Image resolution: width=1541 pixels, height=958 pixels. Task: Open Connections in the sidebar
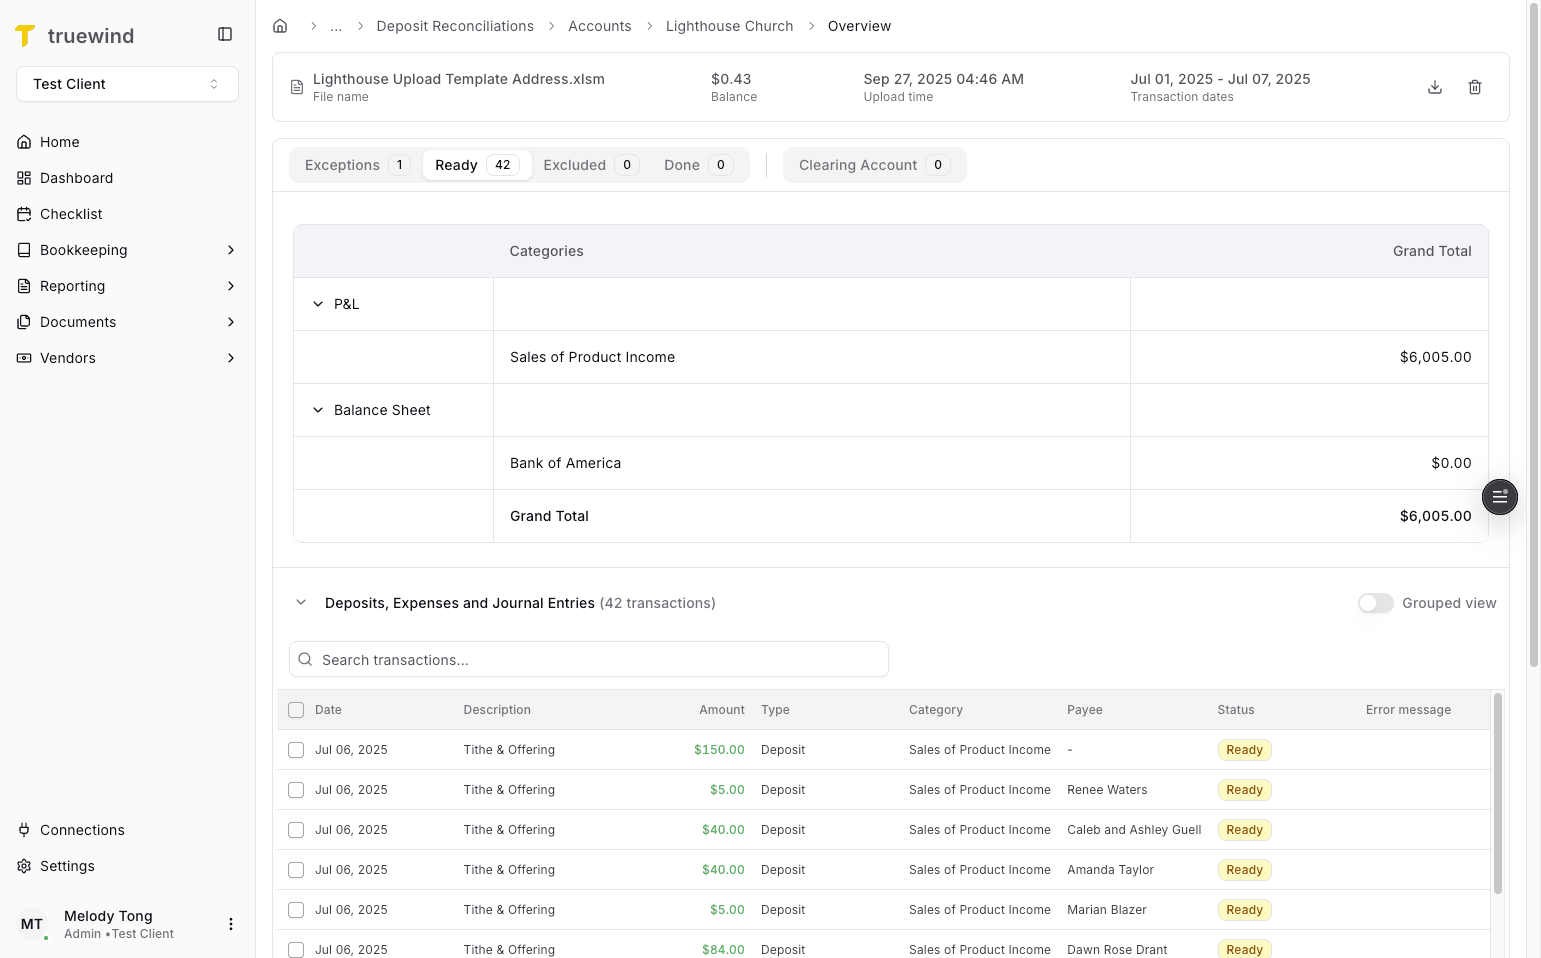[x=82, y=830]
